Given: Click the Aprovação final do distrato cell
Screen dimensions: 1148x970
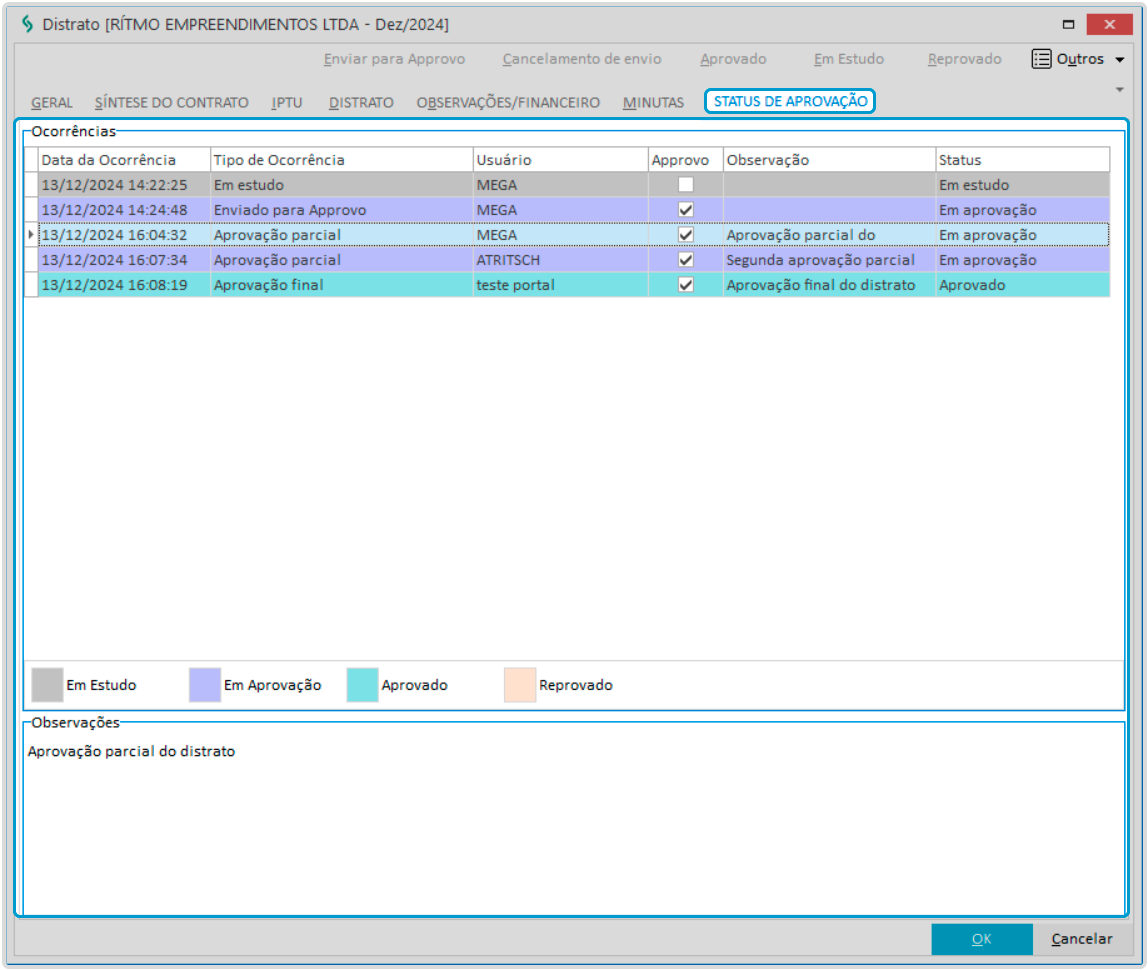Looking at the screenshot, I should coord(830,285).
